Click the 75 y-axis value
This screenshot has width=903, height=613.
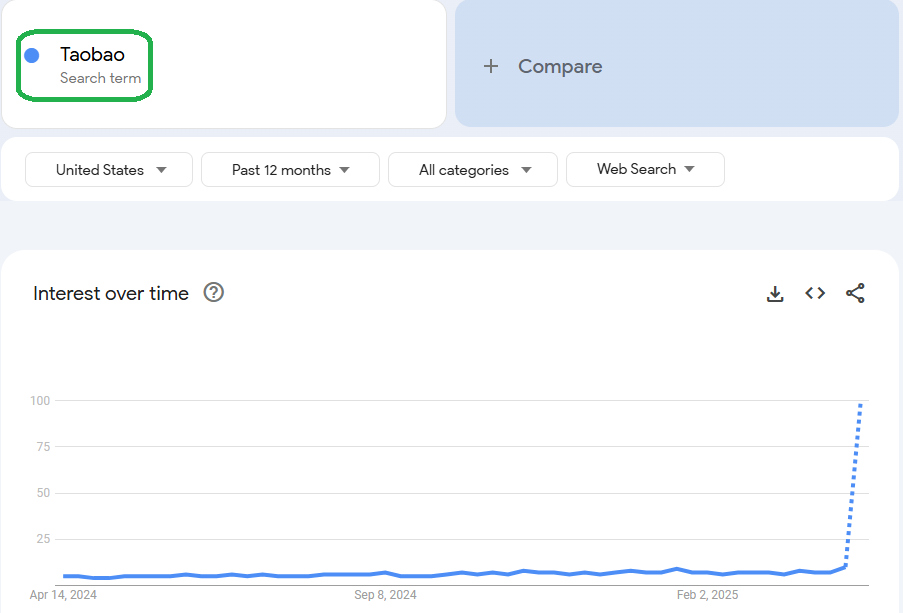pos(43,446)
